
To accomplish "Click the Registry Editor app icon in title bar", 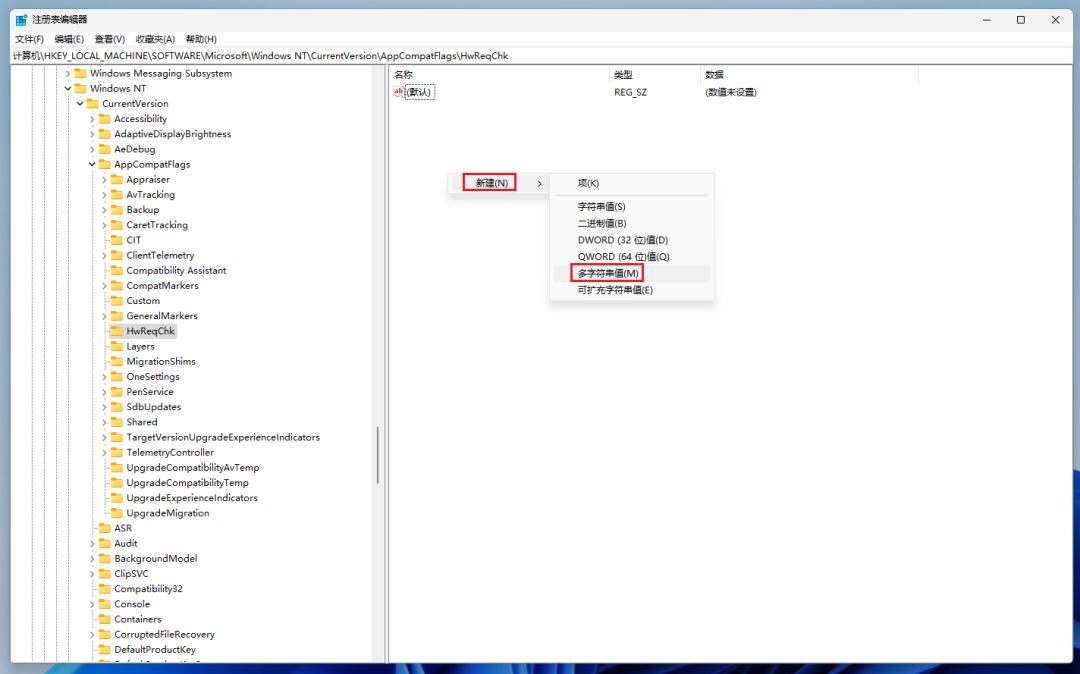I will (x=21, y=19).
